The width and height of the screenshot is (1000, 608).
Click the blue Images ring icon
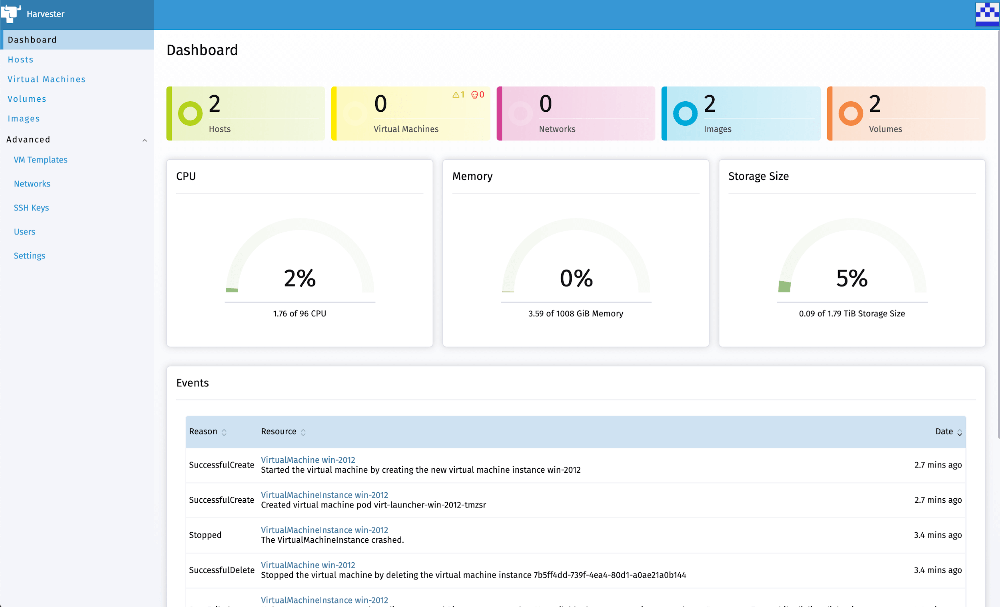click(685, 113)
